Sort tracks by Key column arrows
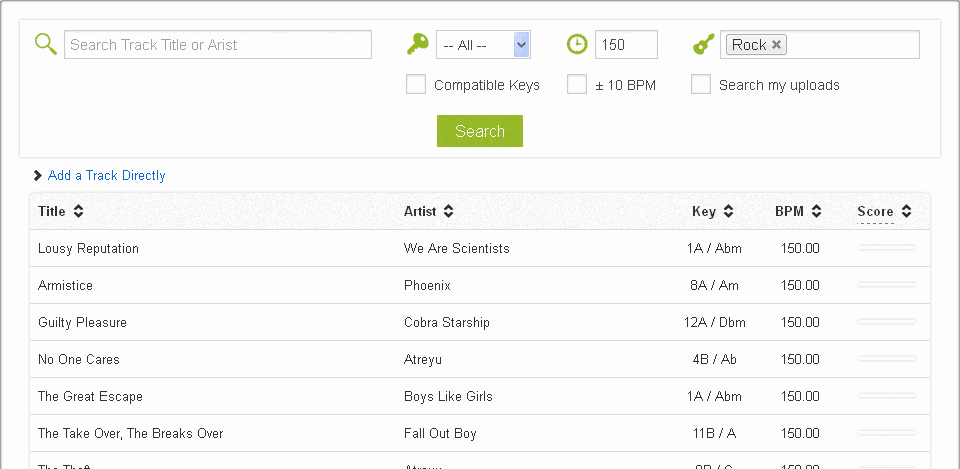The height and width of the screenshot is (469, 960). tap(728, 211)
